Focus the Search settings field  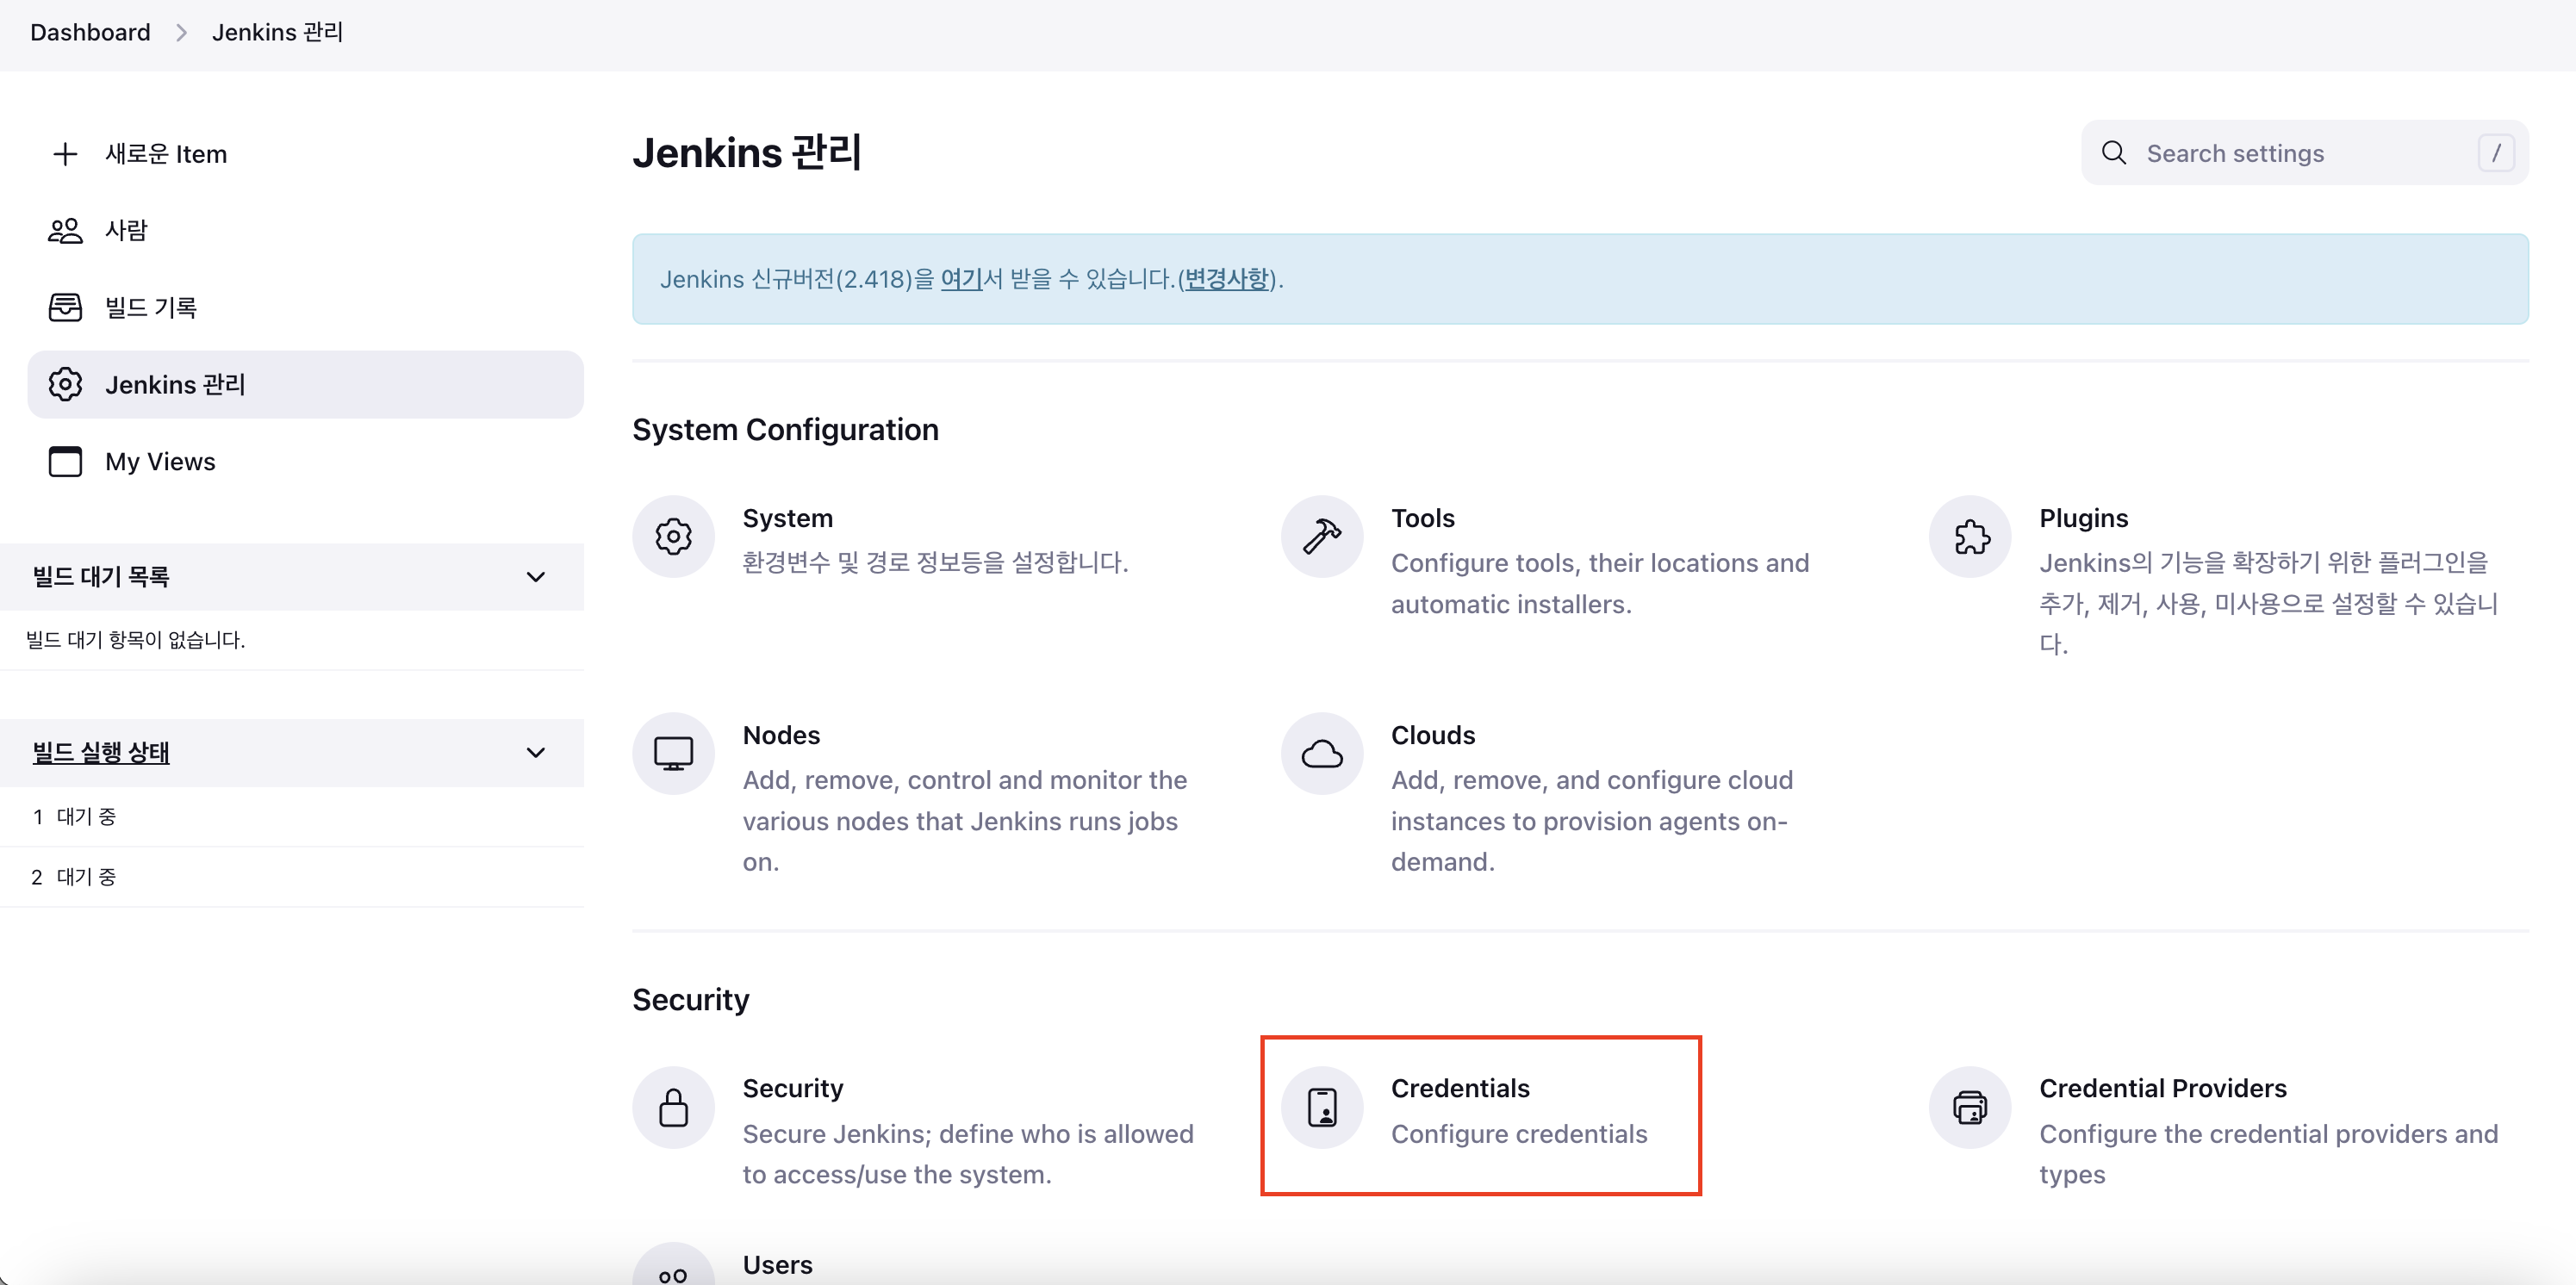(x=2300, y=153)
